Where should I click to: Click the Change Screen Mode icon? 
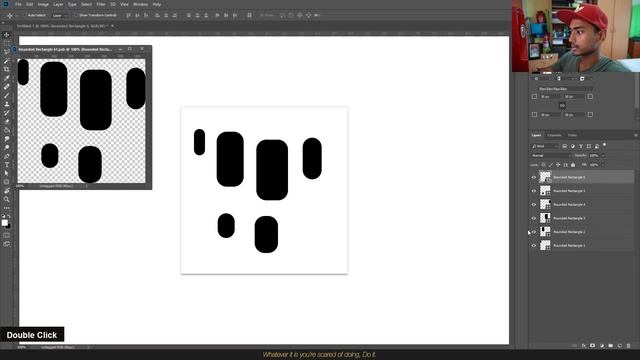click(x=7, y=244)
